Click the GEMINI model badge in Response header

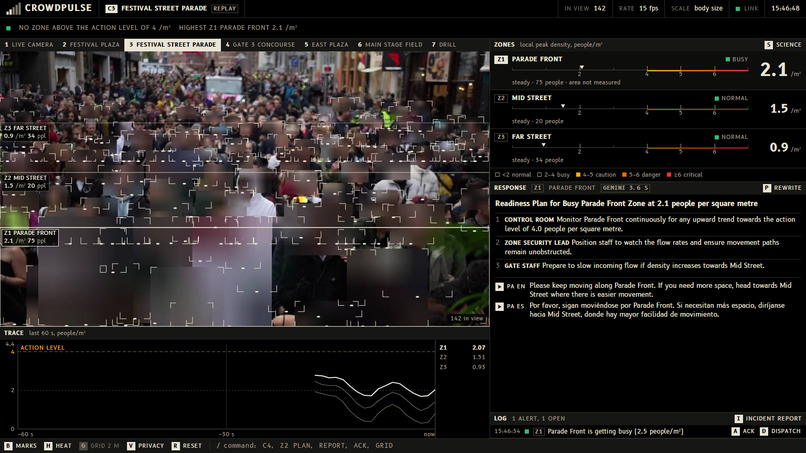(x=626, y=188)
